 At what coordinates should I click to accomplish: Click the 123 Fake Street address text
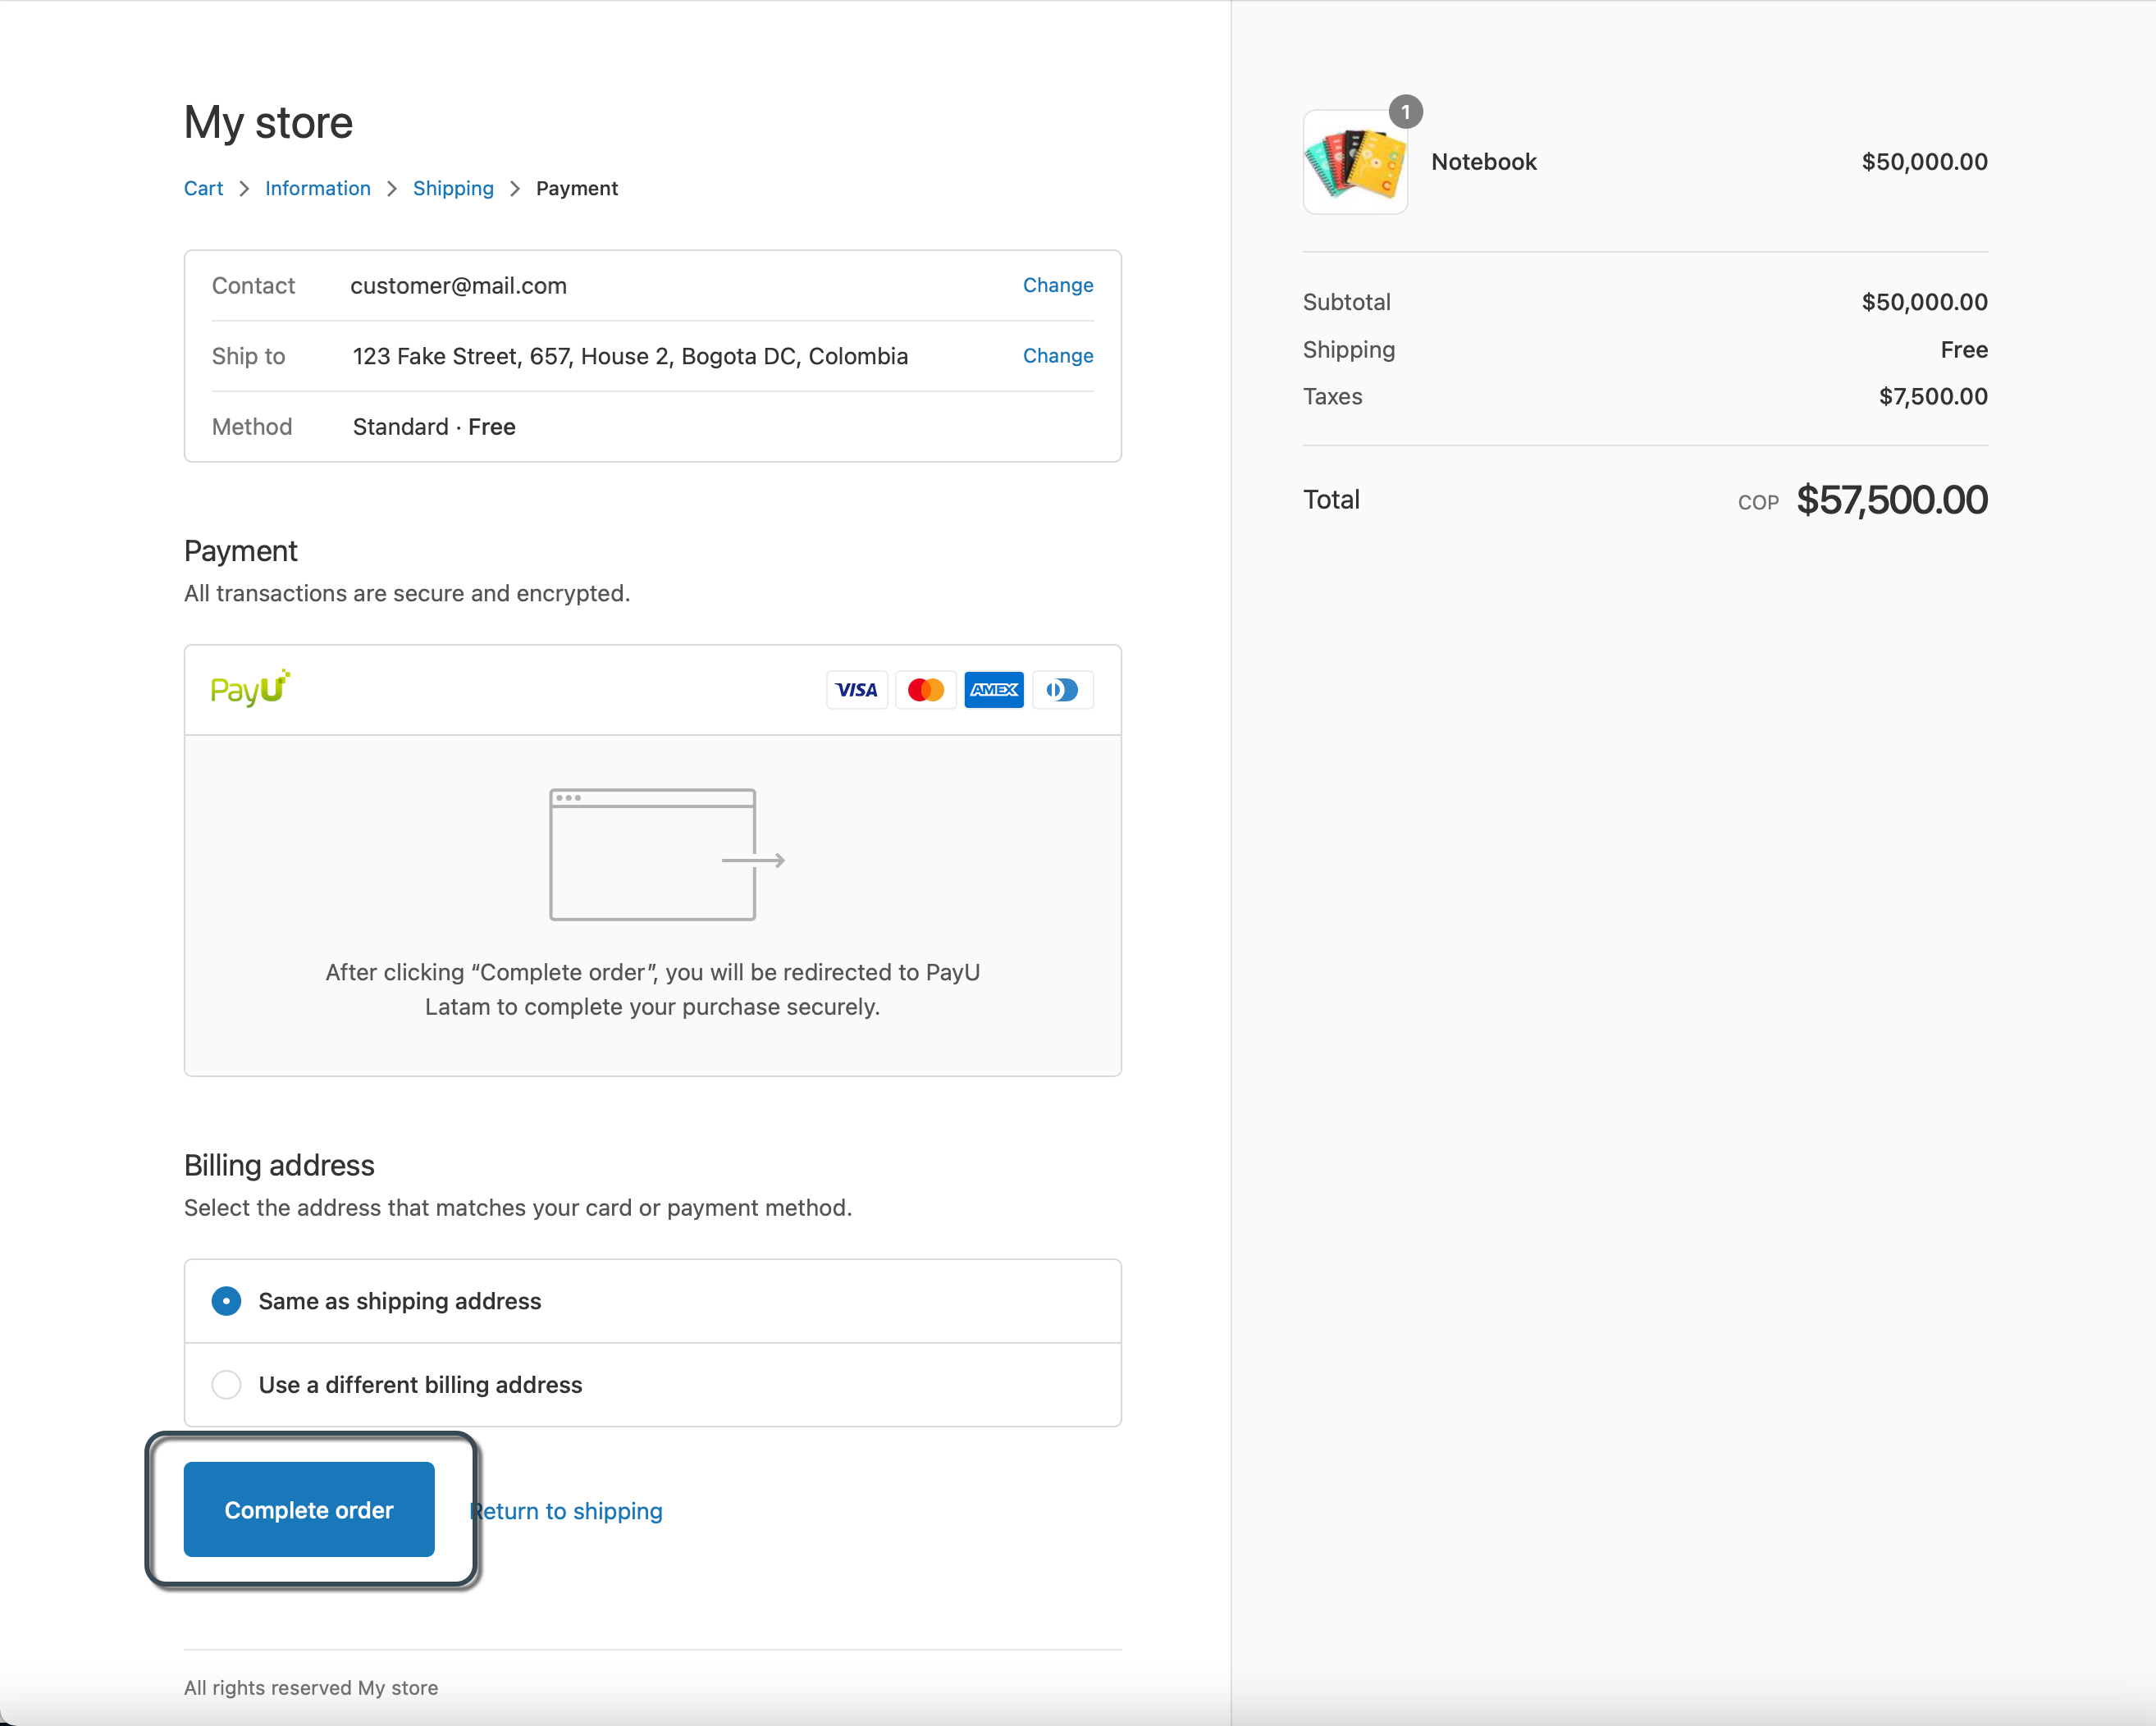[x=630, y=357]
